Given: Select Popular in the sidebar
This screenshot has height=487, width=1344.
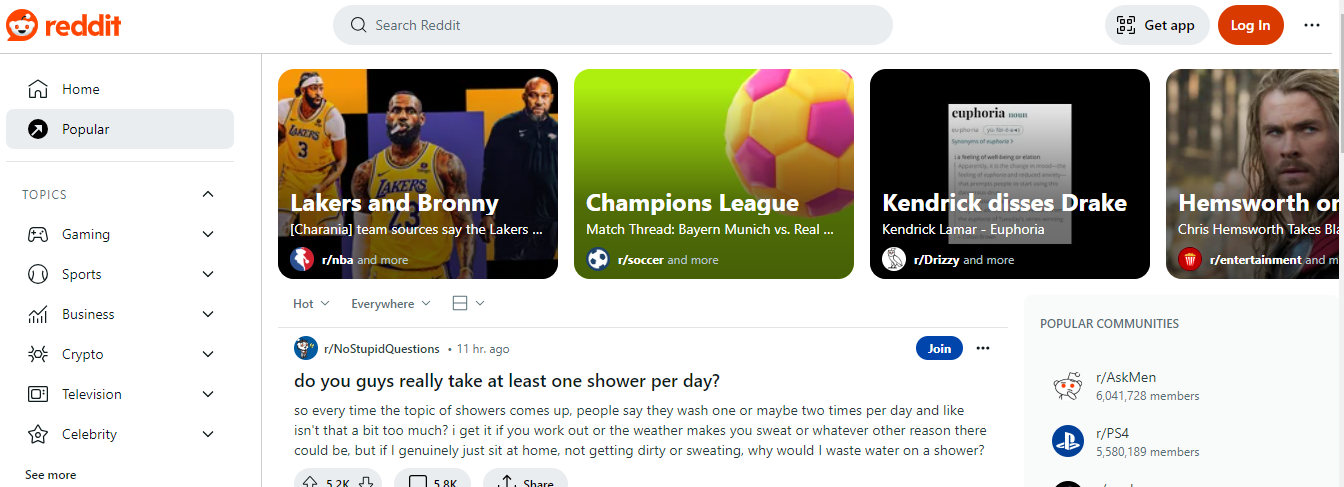Looking at the screenshot, I should pyautogui.click(x=86, y=129).
